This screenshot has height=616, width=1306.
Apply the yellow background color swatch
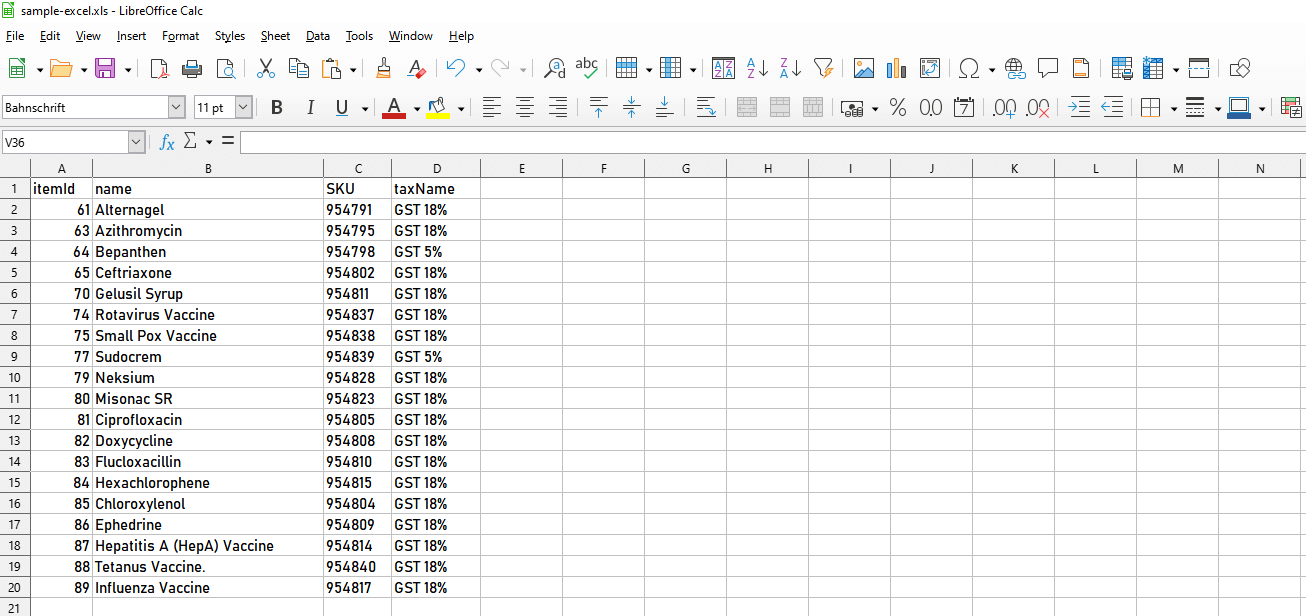(437, 107)
